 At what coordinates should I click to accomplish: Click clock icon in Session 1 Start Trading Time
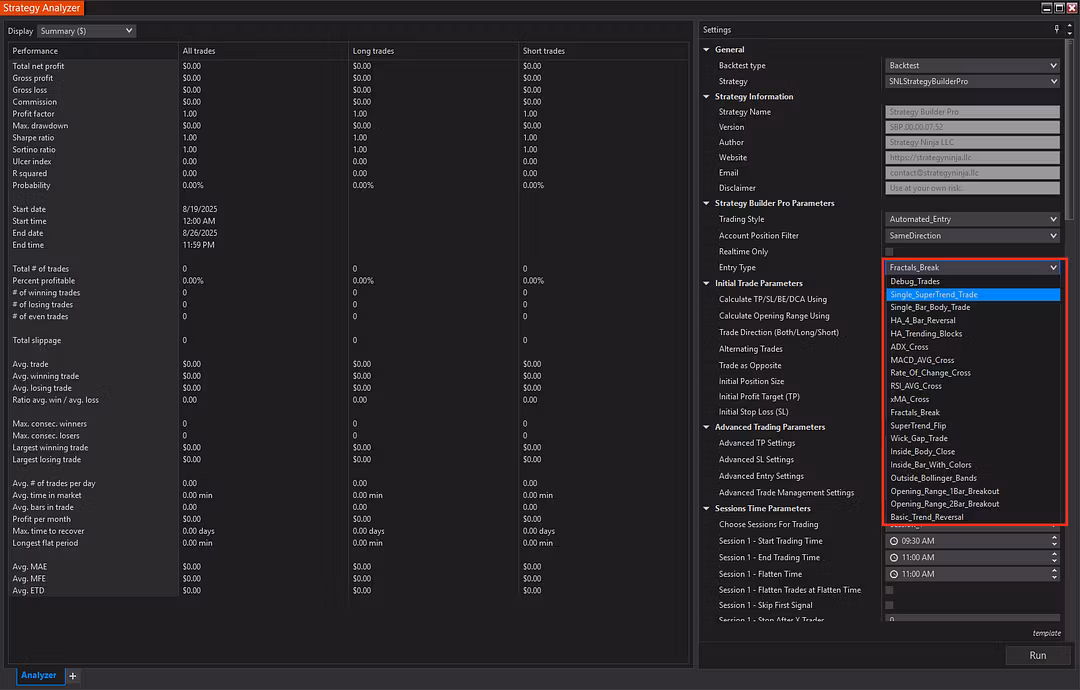click(895, 541)
